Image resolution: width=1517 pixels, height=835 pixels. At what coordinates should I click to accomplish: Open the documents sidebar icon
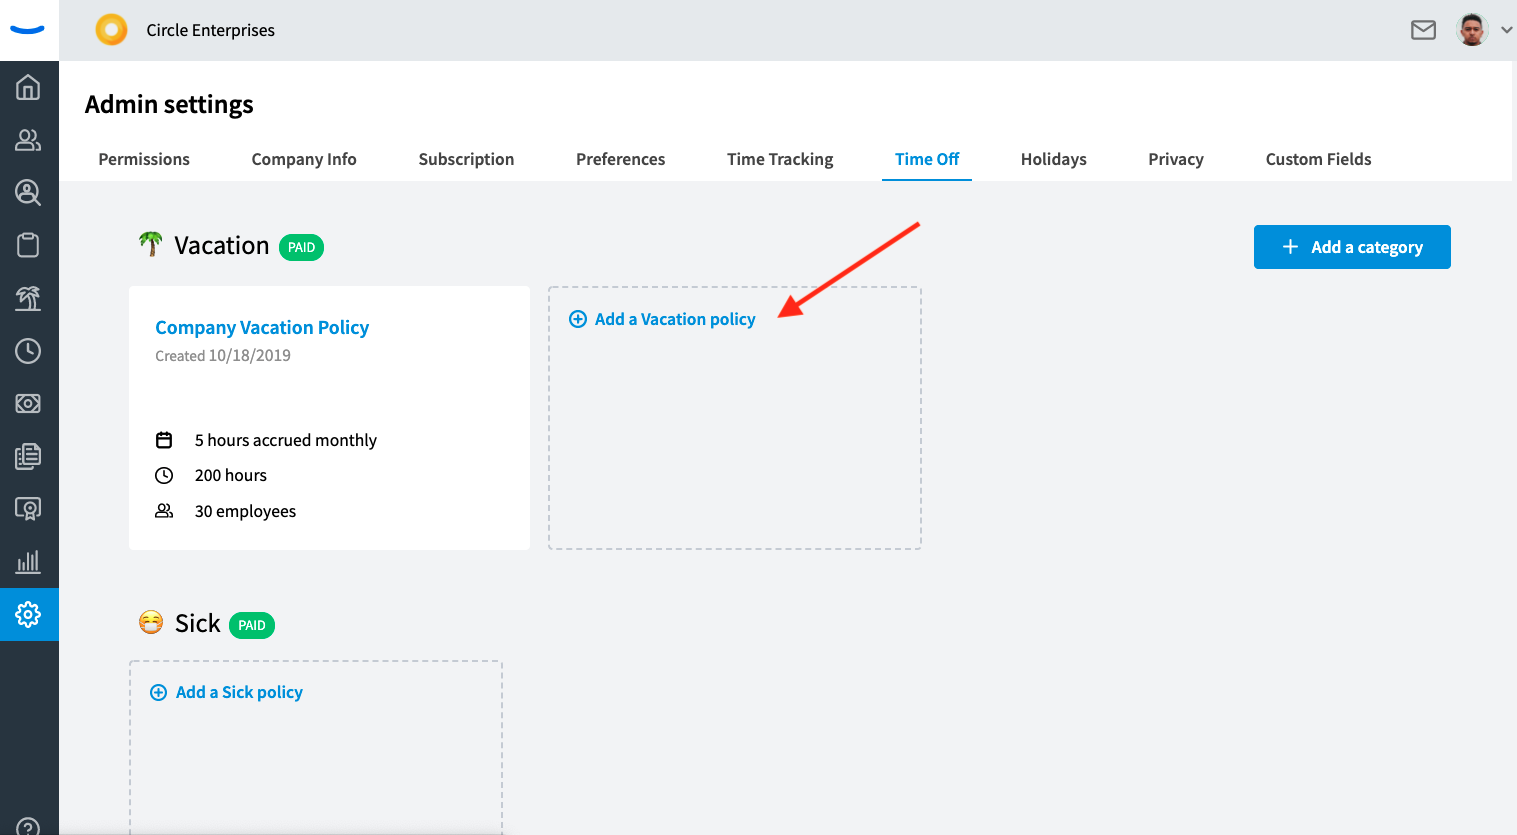point(28,456)
